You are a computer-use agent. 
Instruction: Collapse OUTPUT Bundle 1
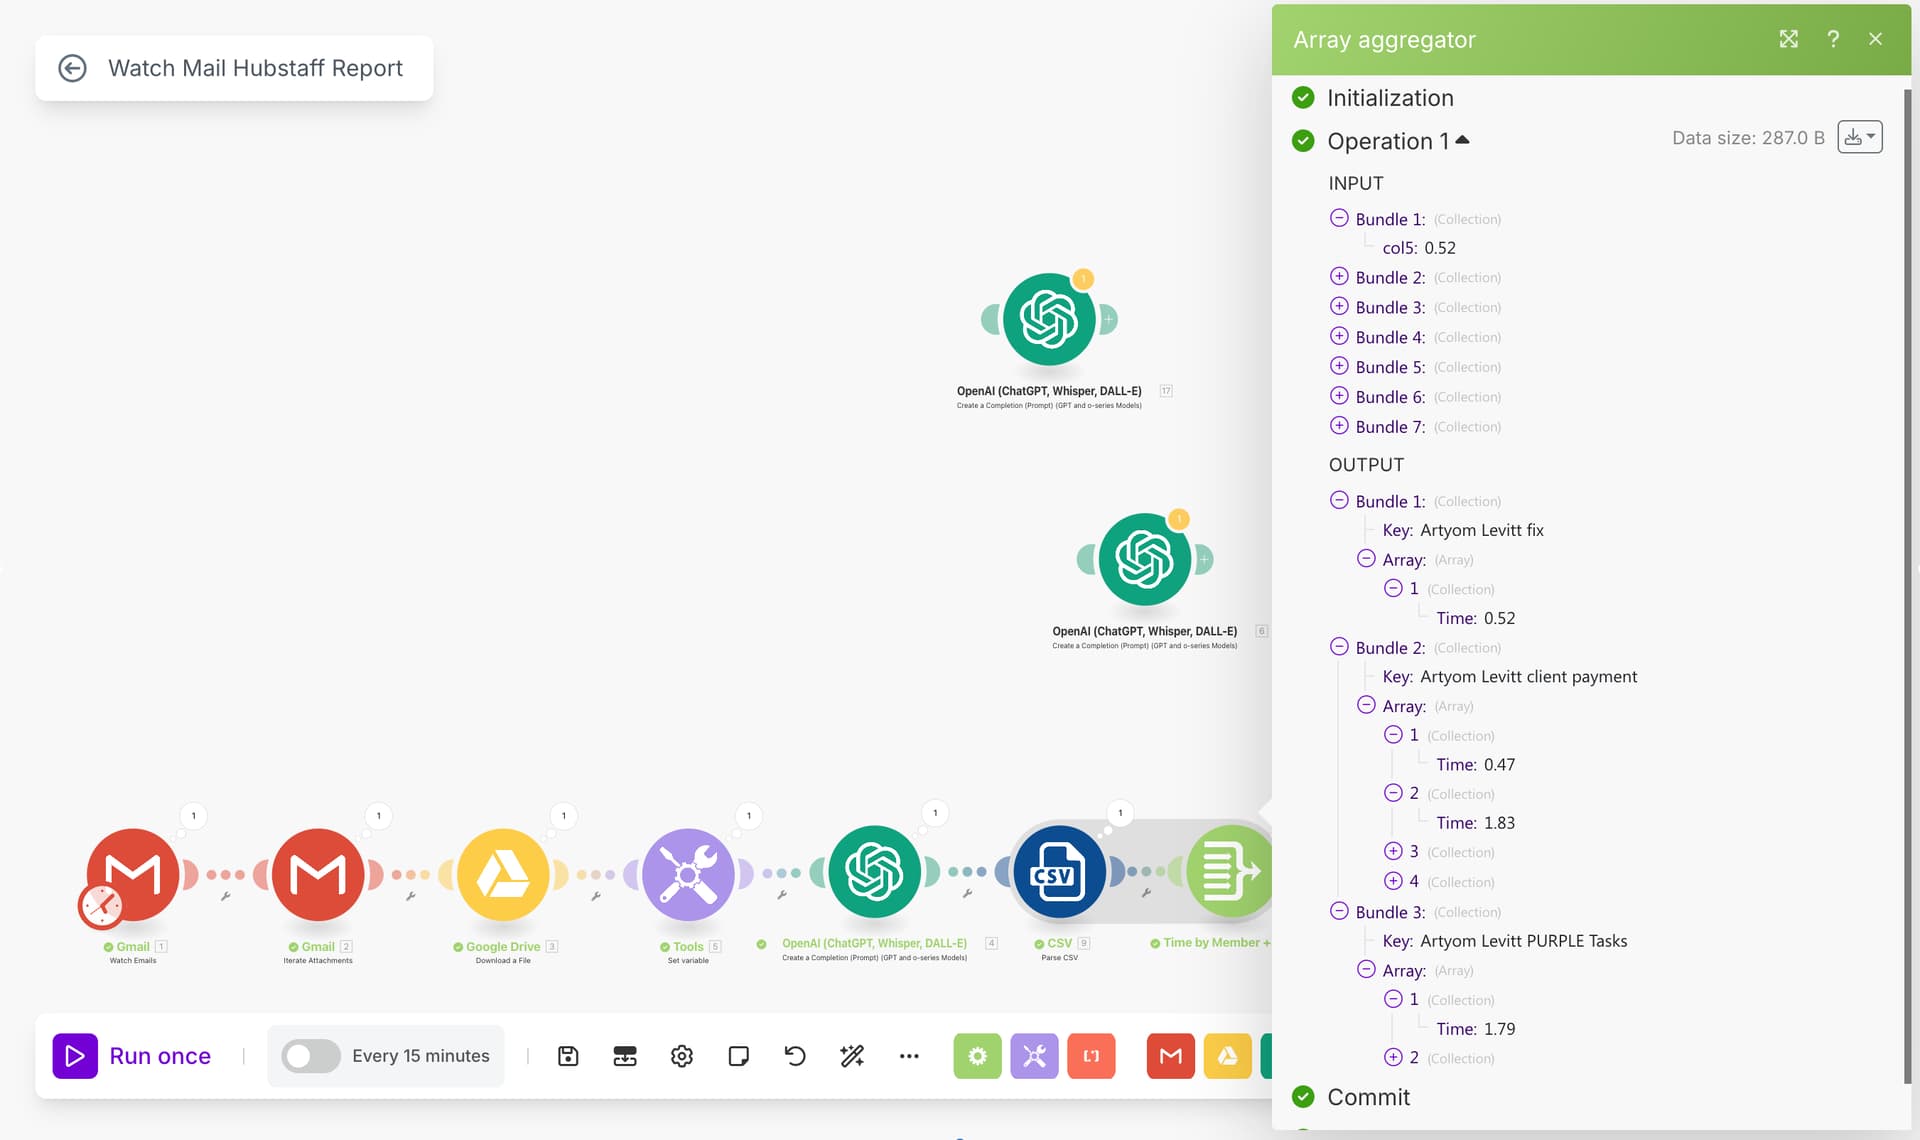click(x=1339, y=500)
